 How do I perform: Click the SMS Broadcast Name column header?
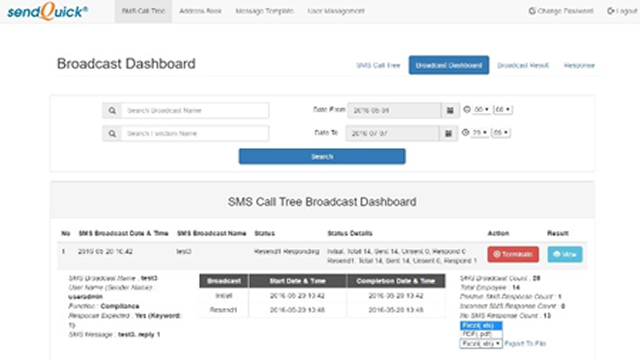point(211,233)
